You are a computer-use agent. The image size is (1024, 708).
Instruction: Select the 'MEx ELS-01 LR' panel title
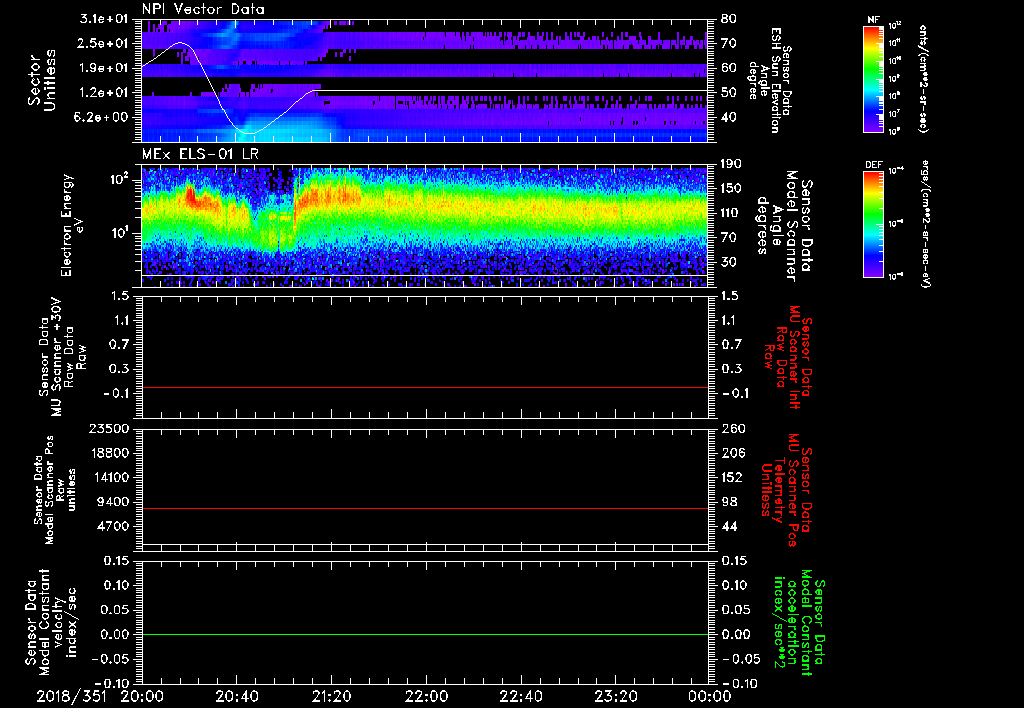pyautogui.click(x=199, y=155)
